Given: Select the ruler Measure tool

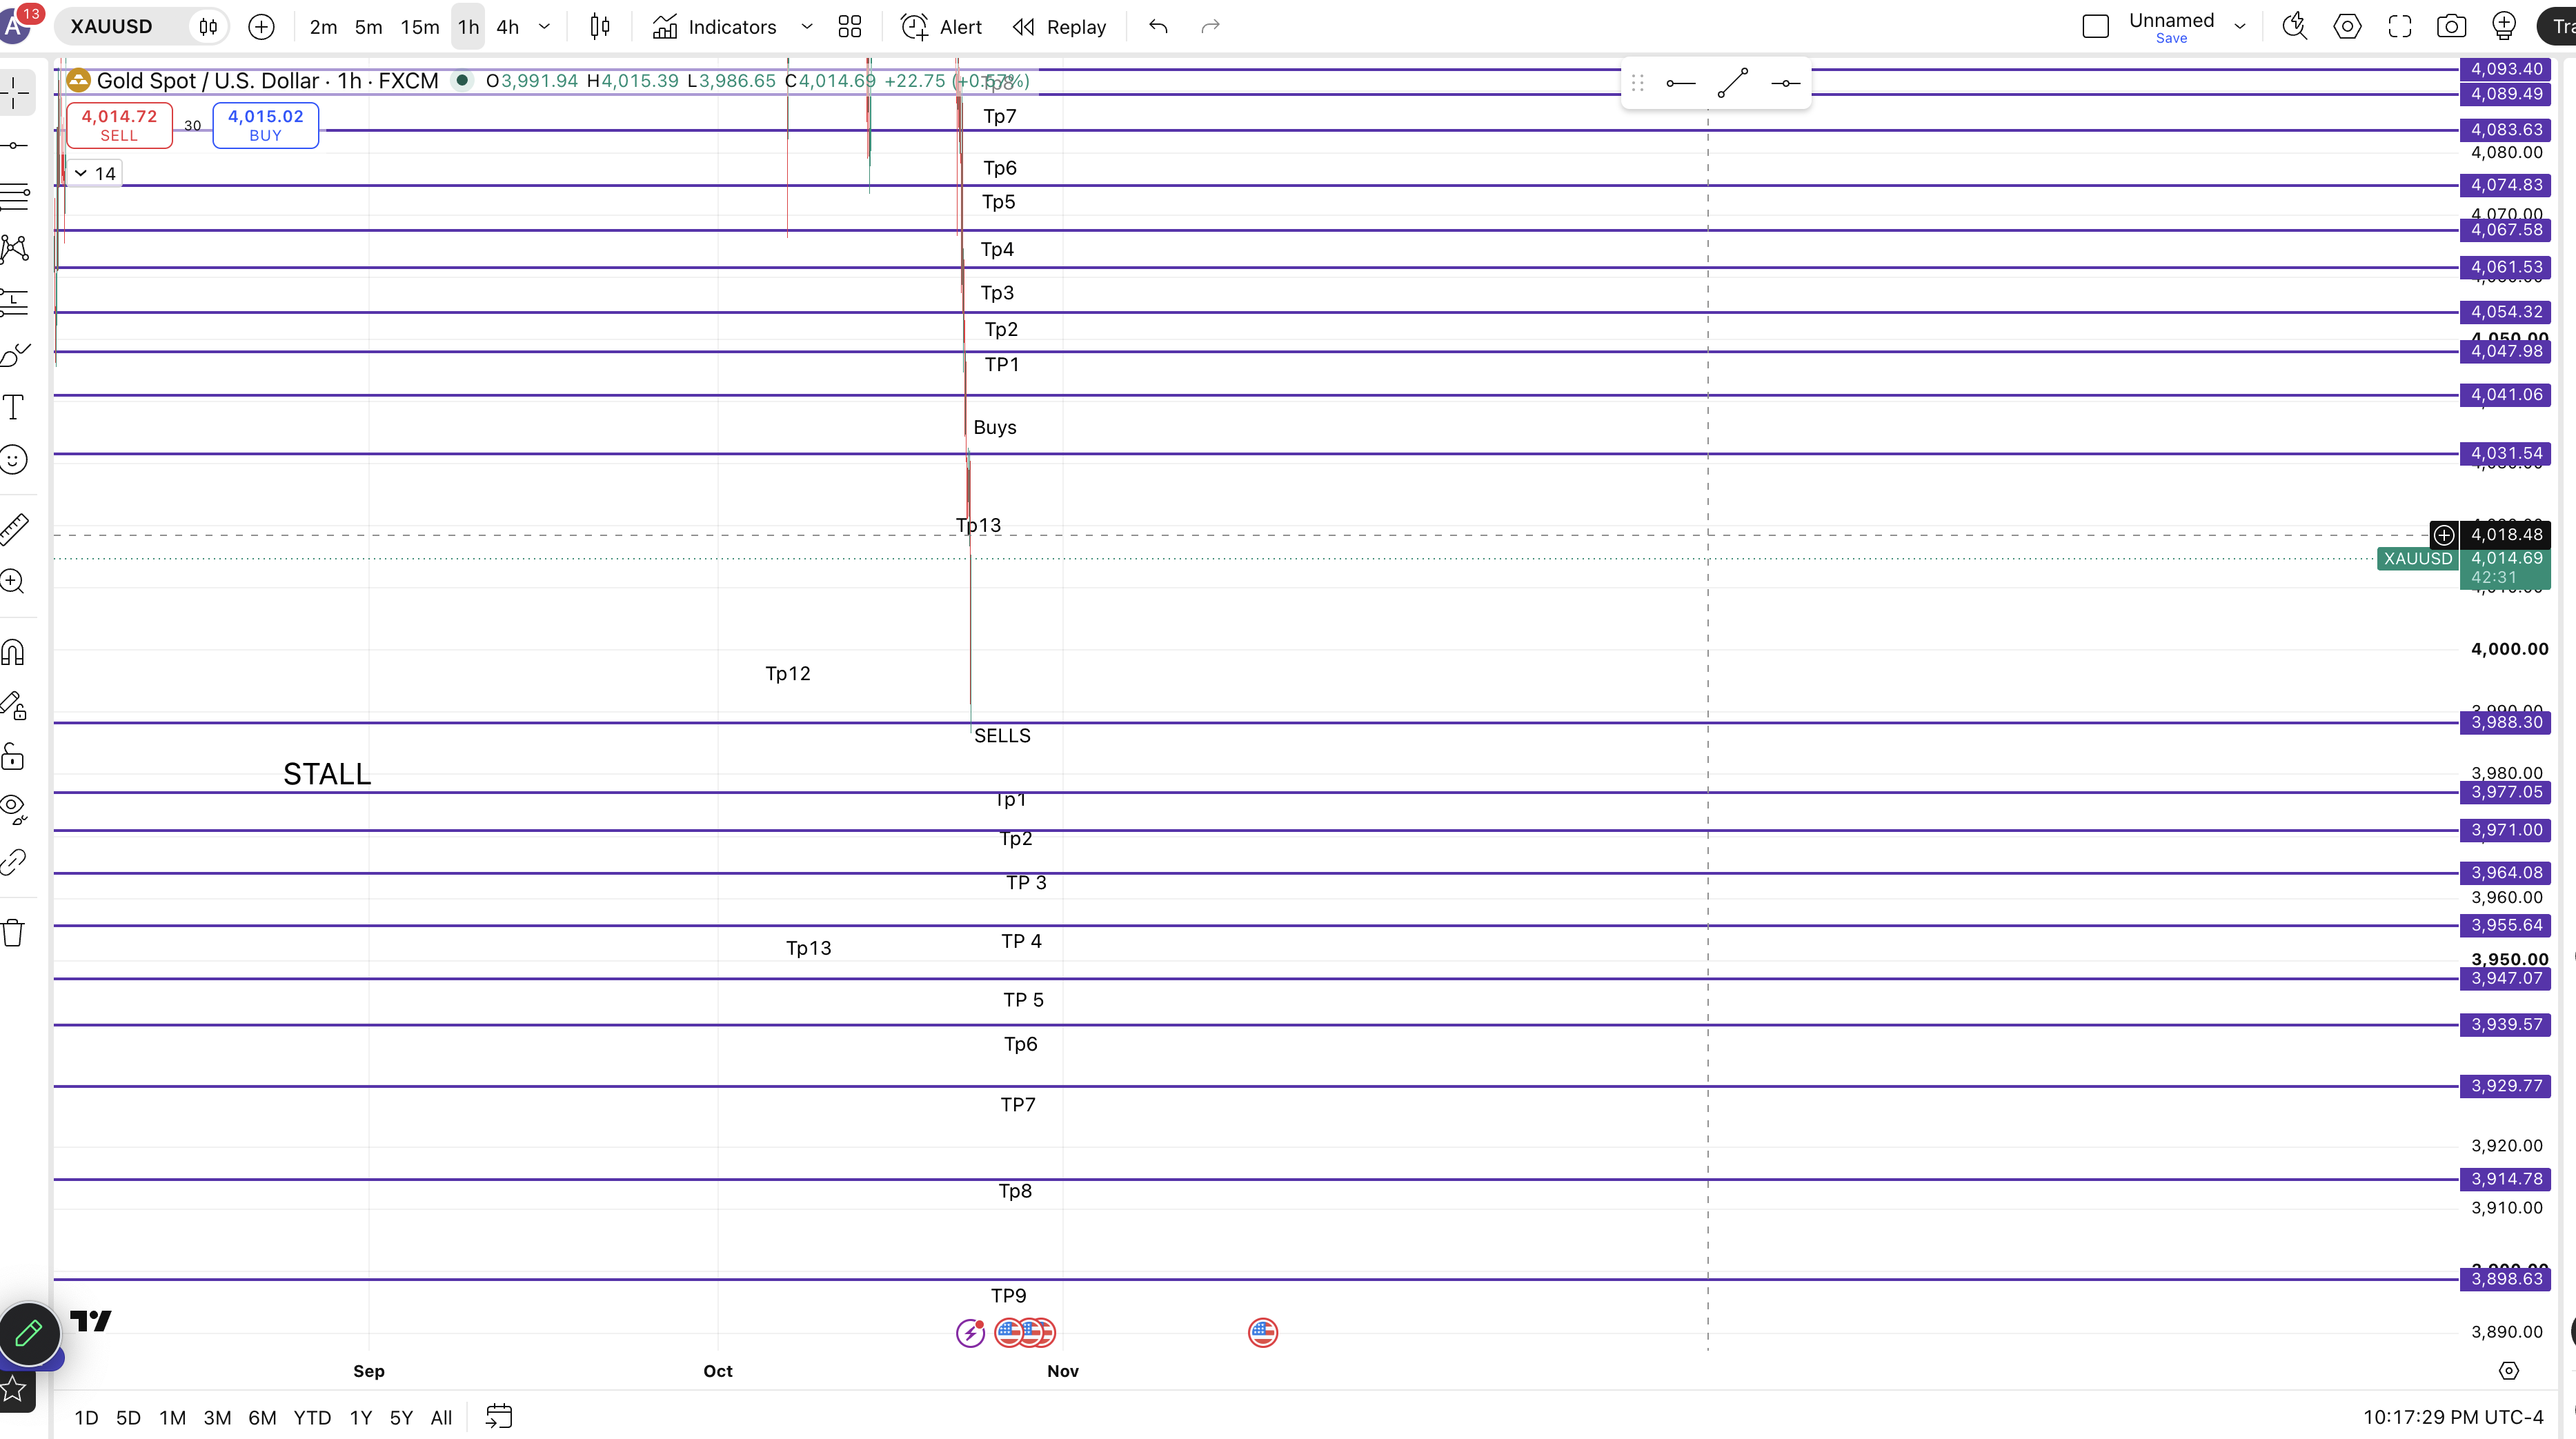Looking at the screenshot, I should 14,529.
